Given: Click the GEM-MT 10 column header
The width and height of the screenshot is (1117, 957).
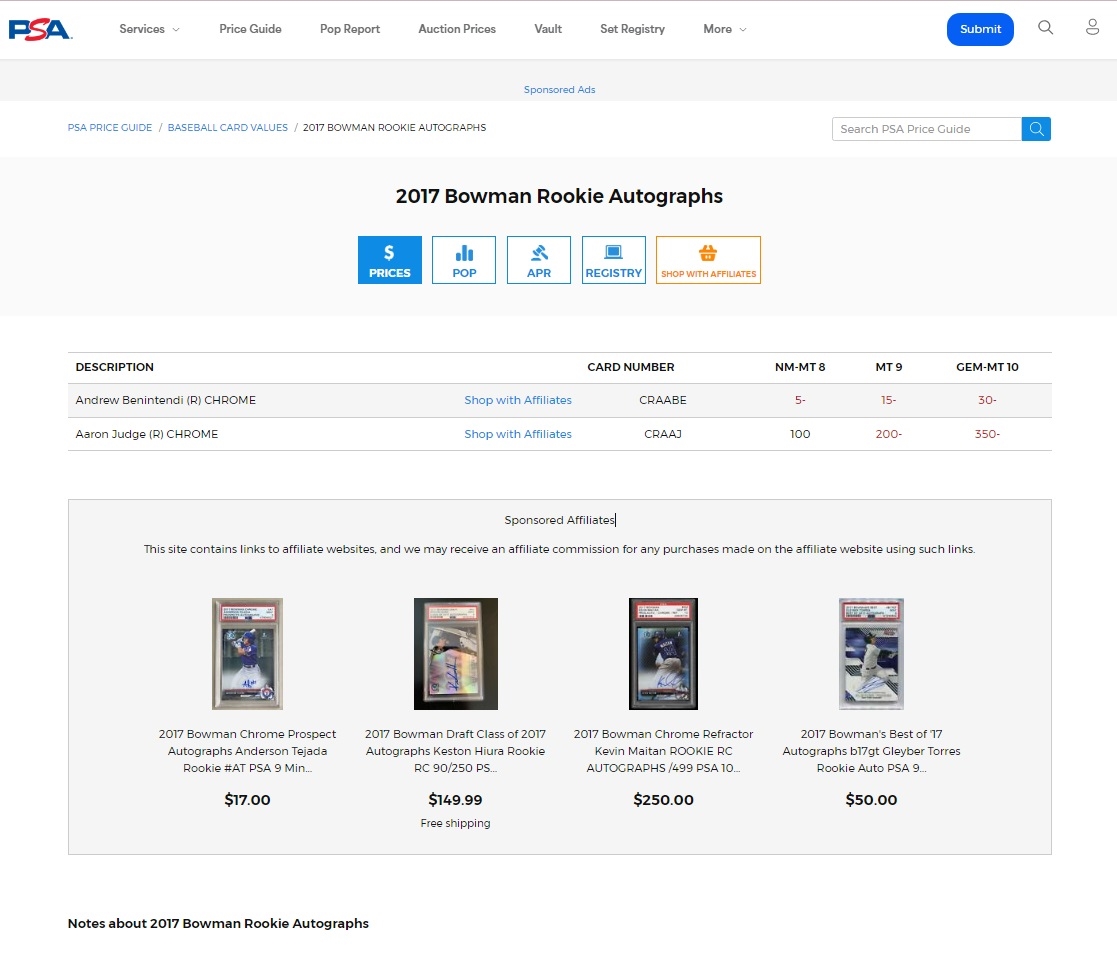Looking at the screenshot, I should coord(987,367).
